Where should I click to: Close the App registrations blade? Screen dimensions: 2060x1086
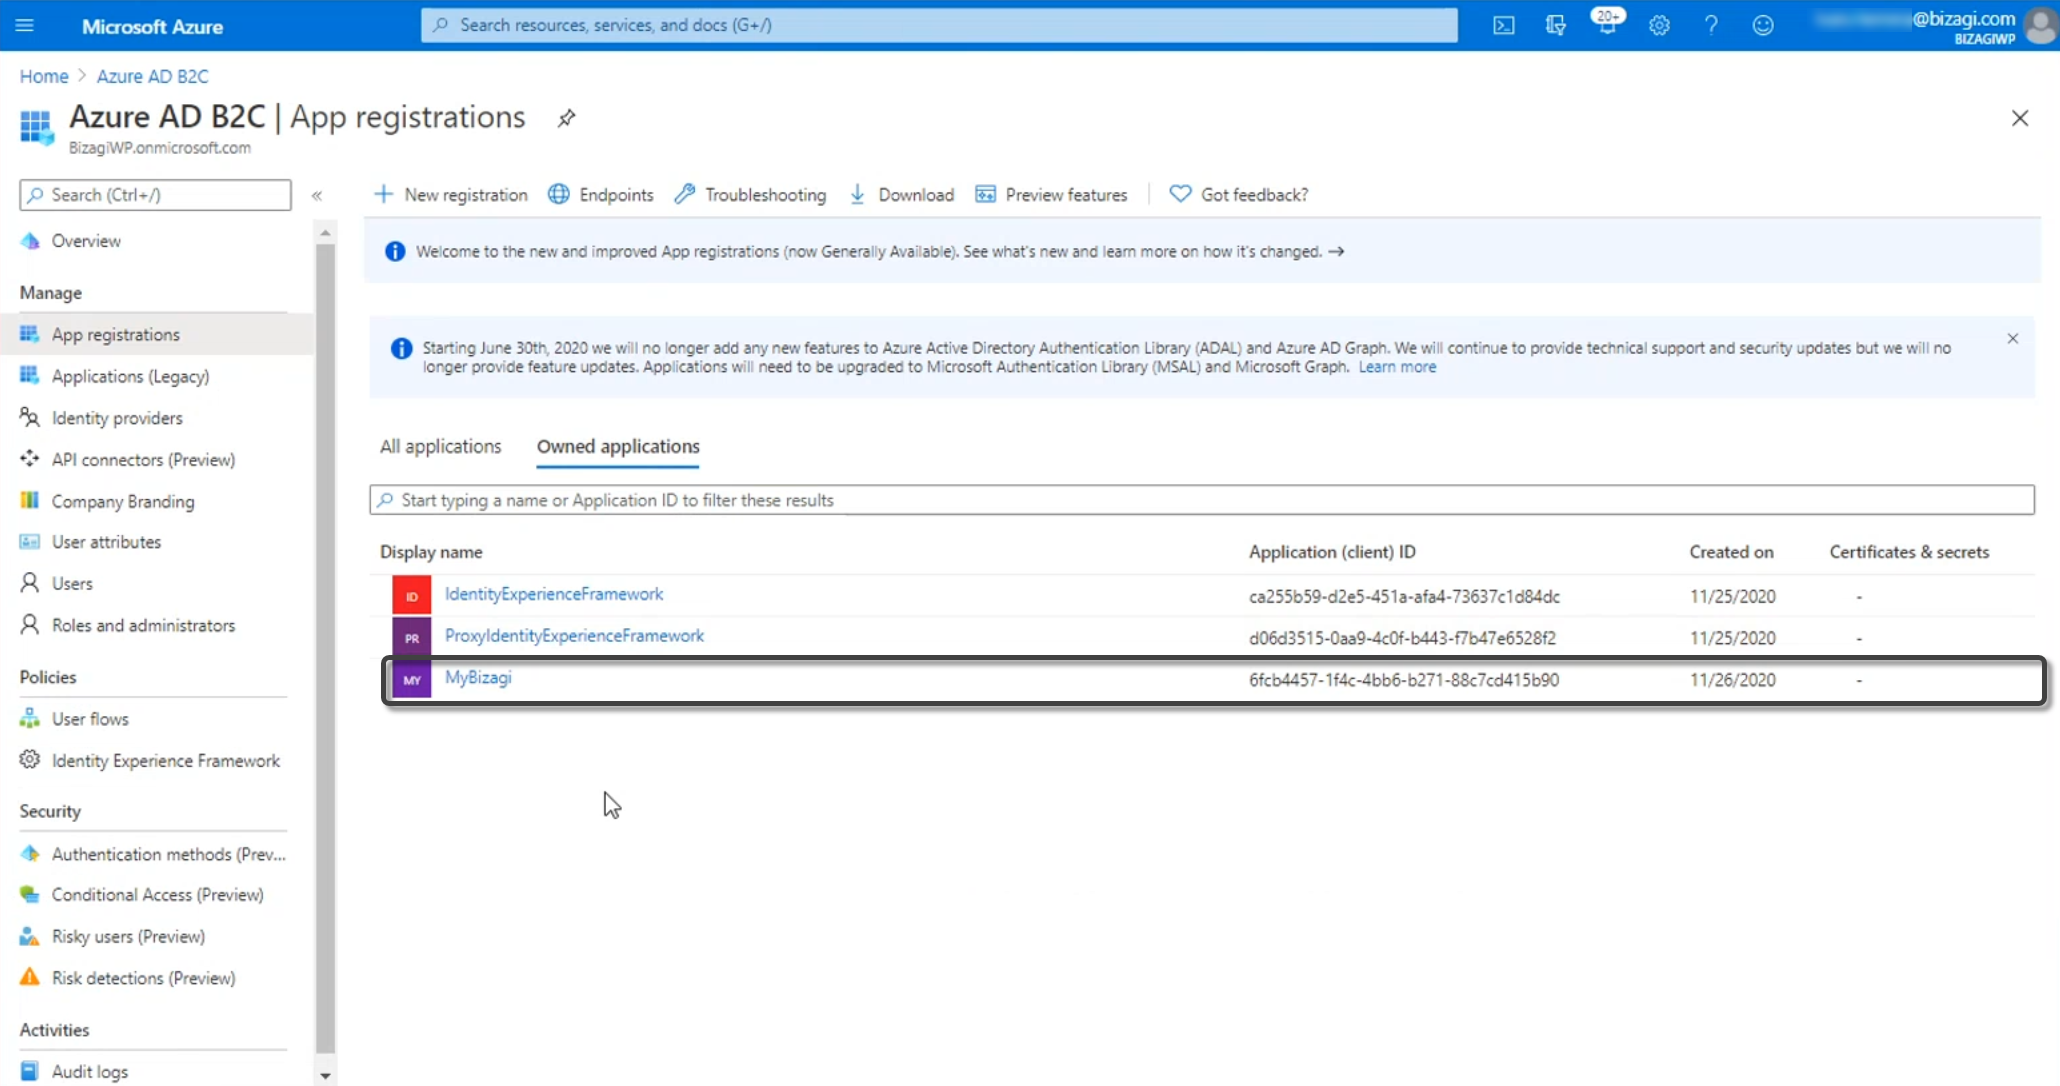2019,118
